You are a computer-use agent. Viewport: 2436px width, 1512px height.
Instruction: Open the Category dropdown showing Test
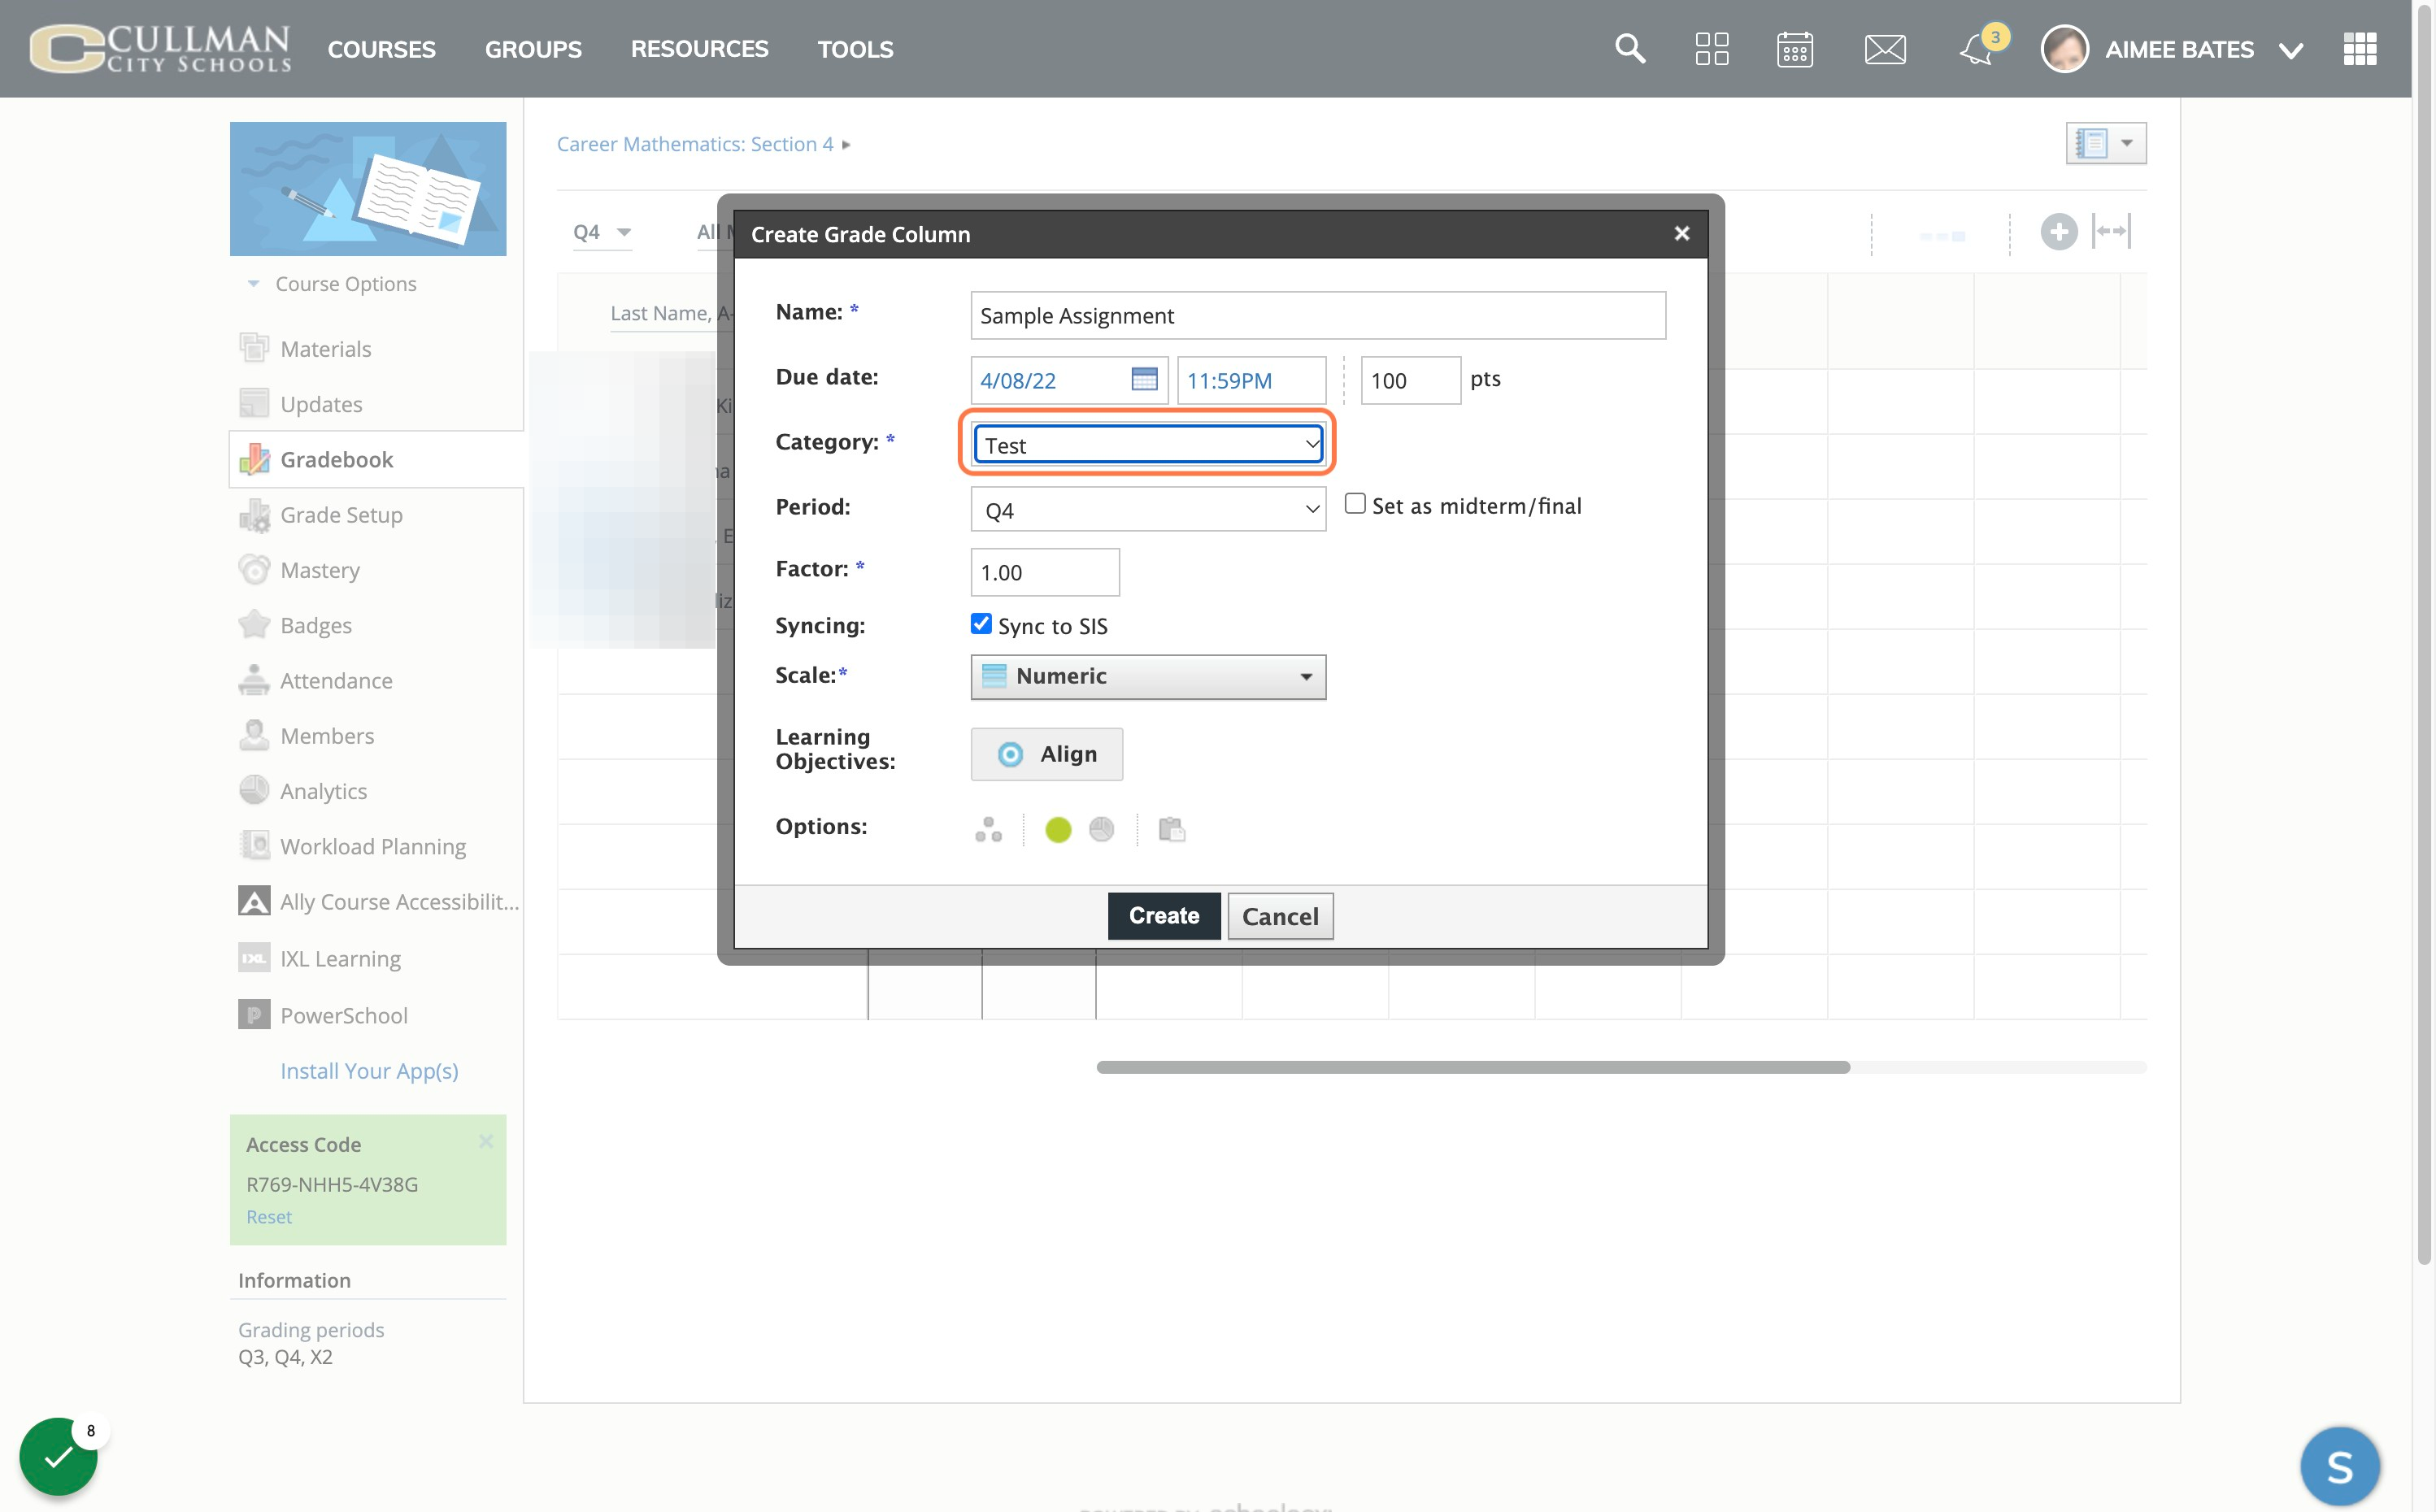click(1148, 444)
